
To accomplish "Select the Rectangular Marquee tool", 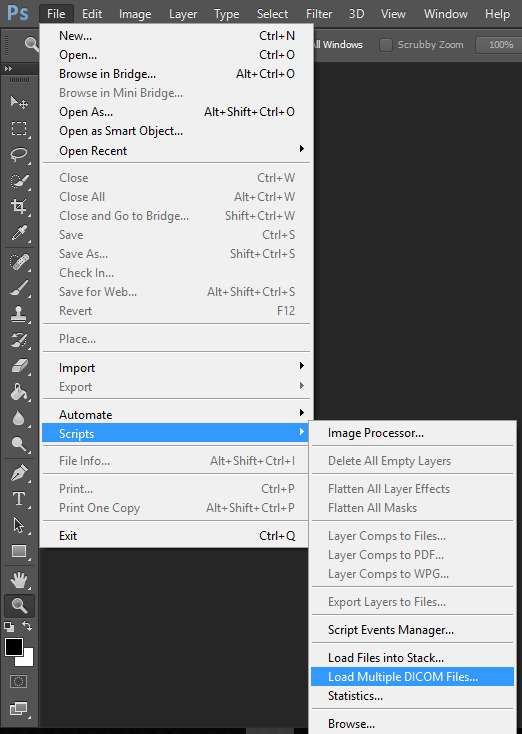I will pos(19,128).
